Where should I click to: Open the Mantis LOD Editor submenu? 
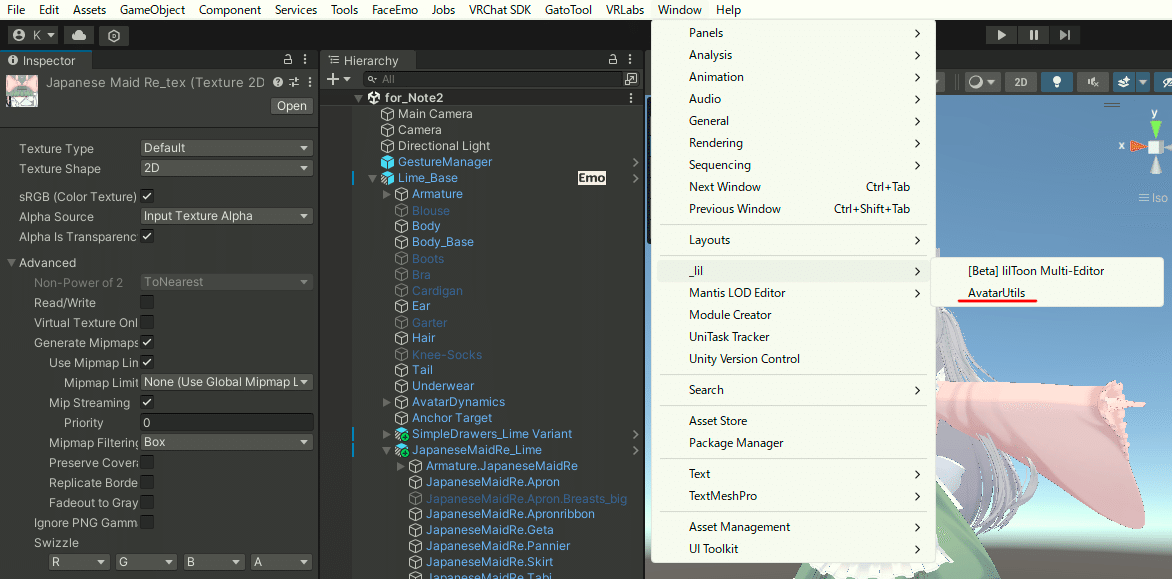point(794,293)
